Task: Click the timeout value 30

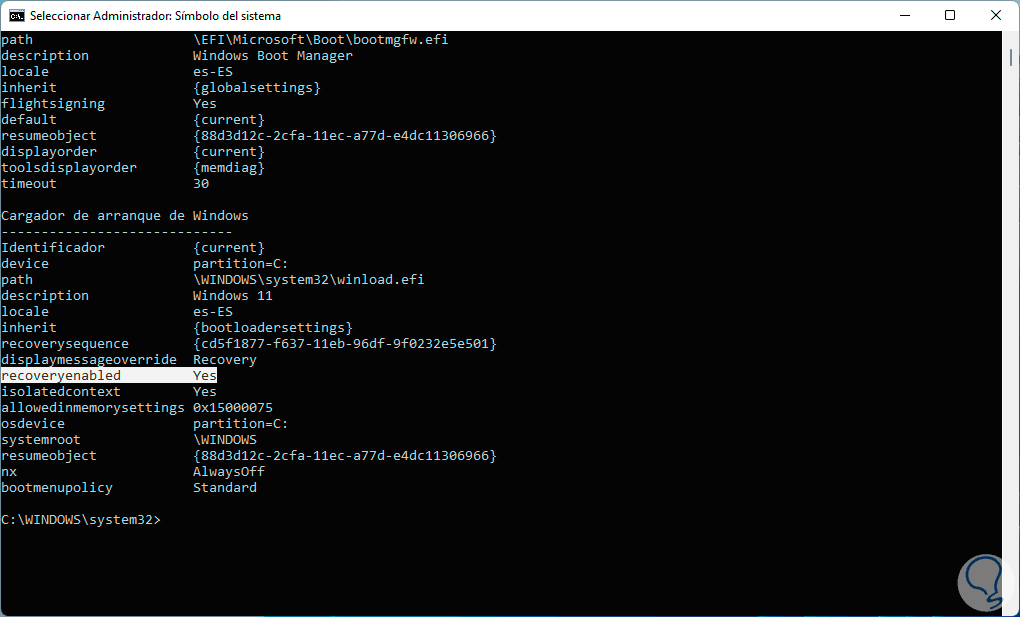Action: [x=201, y=183]
